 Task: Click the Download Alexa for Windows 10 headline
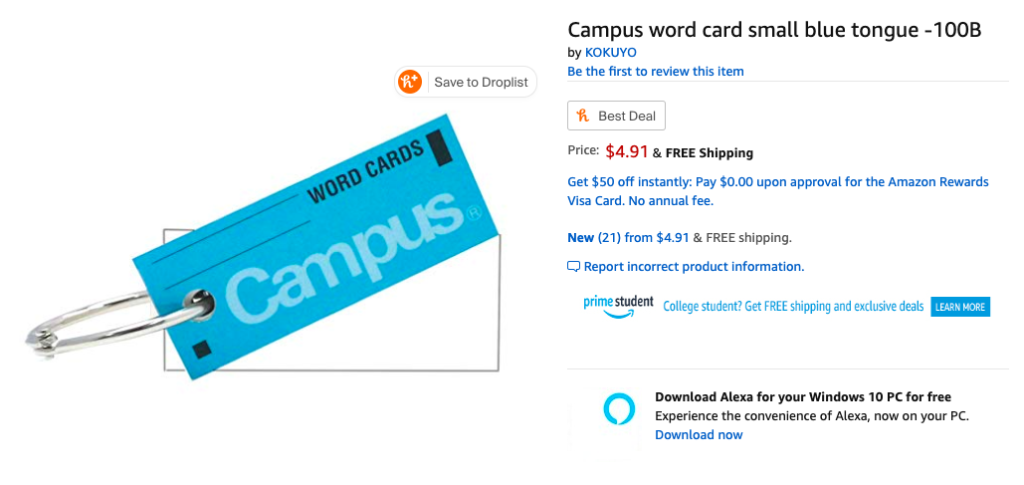(x=802, y=396)
